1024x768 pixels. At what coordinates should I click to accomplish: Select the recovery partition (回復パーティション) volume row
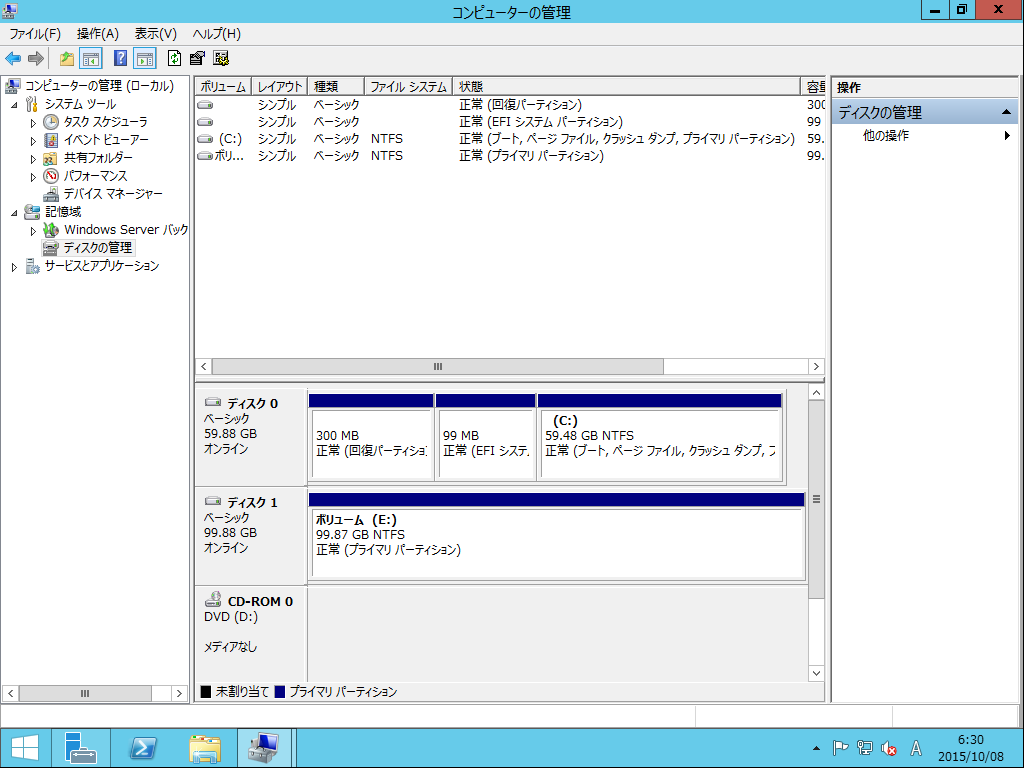pyautogui.click(x=509, y=104)
